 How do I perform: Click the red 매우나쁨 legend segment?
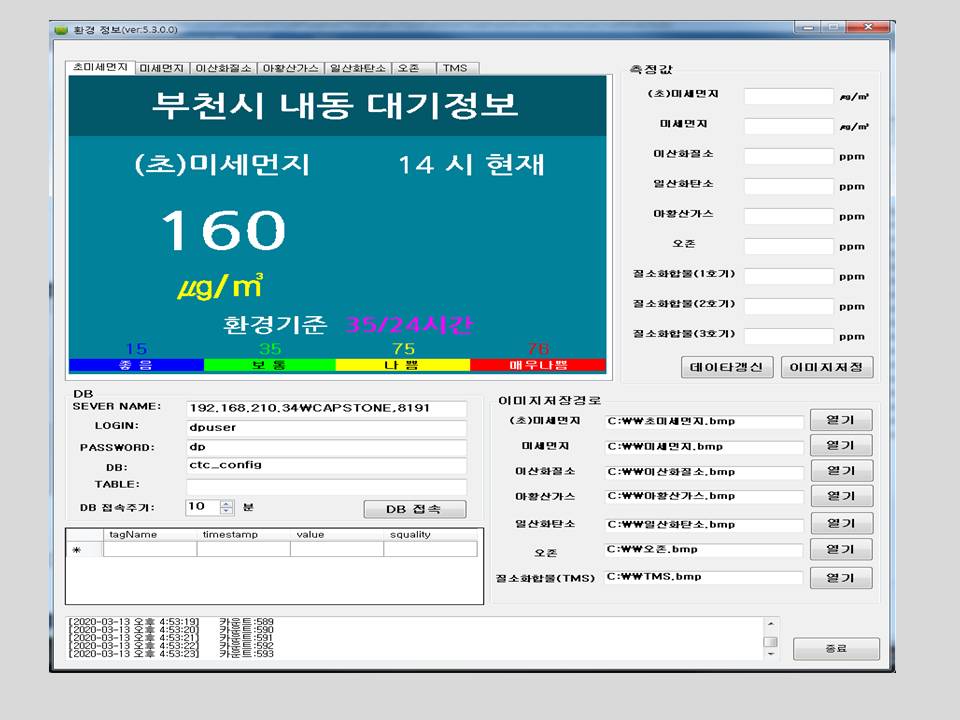pyautogui.click(x=538, y=365)
